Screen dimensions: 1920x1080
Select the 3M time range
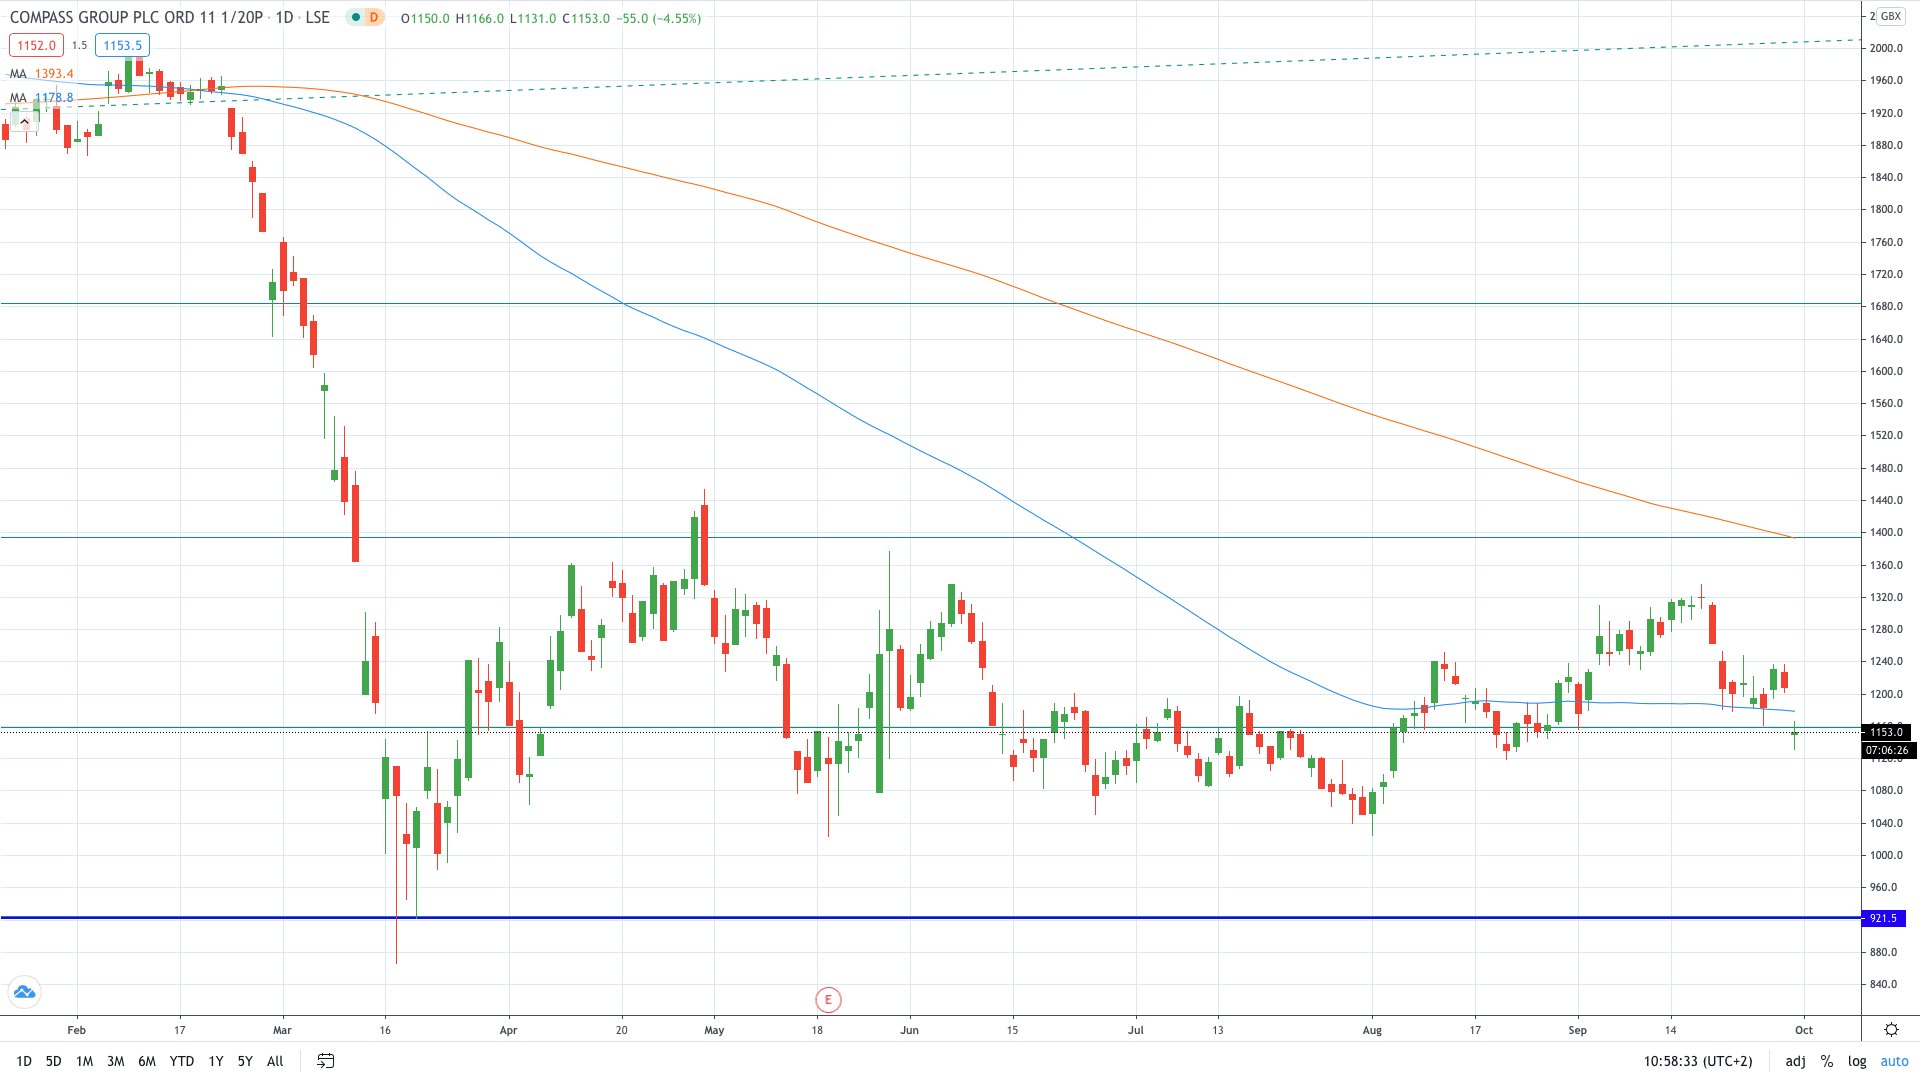(x=116, y=1061)
